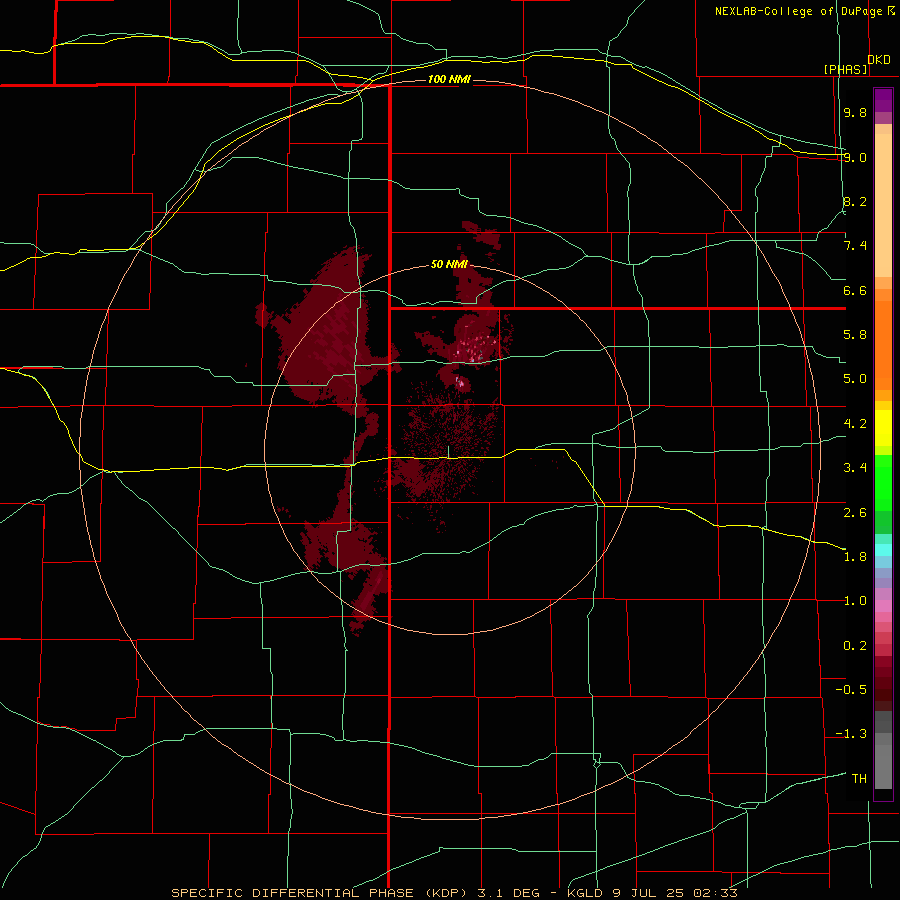This screenshot has width=900, height=900.
Task: Click the -0.5 color scale value
Action: [x=851, y=690]
